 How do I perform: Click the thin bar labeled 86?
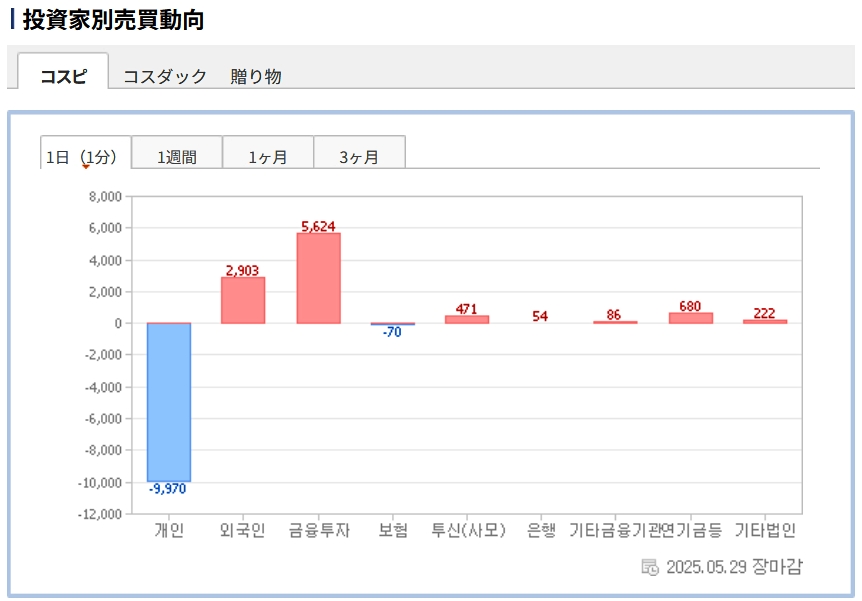614,322
